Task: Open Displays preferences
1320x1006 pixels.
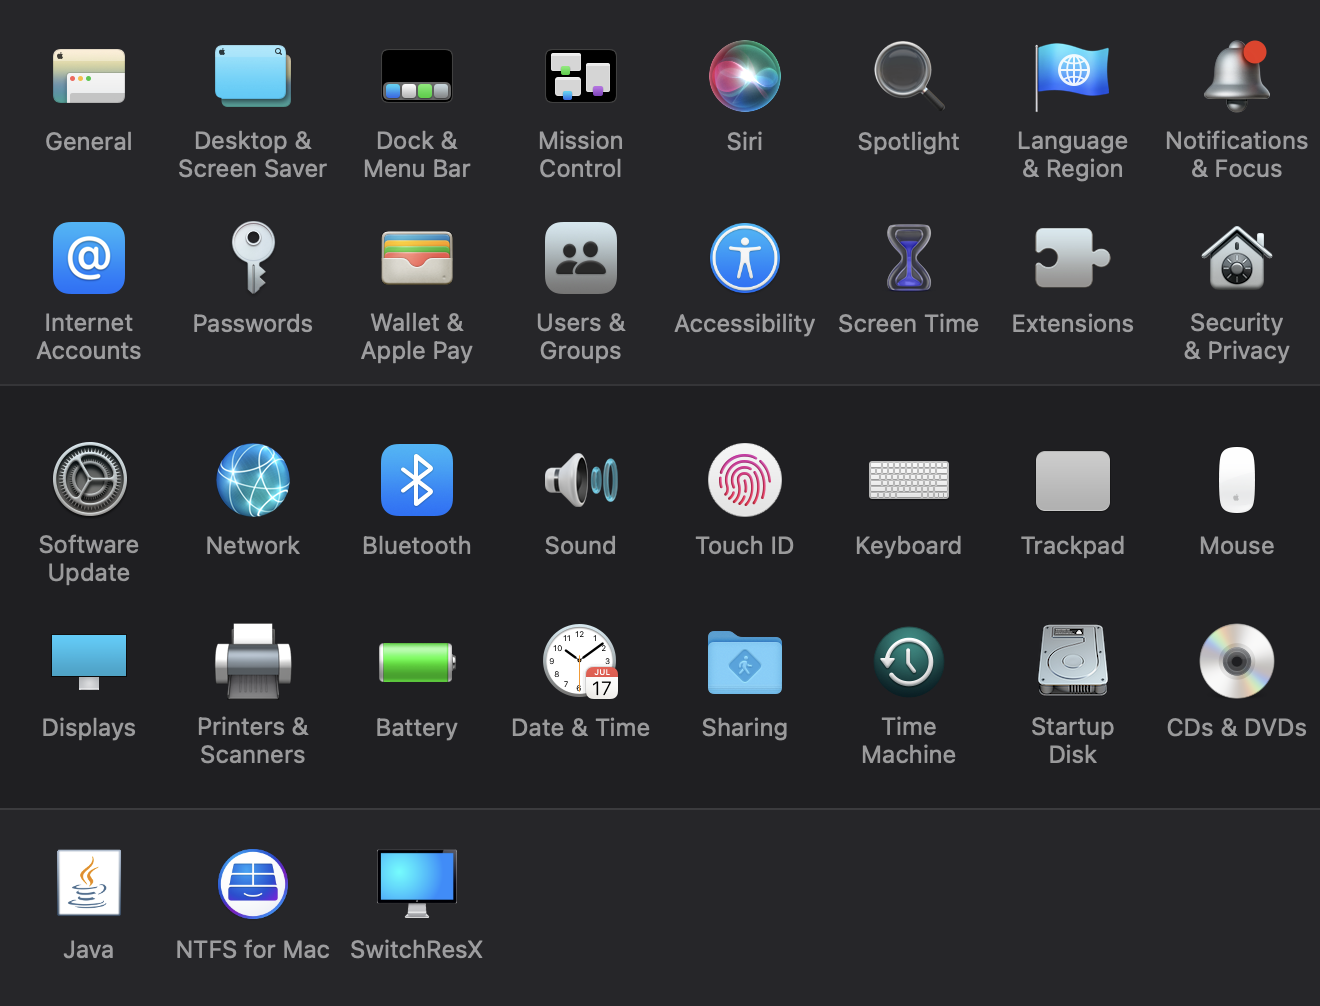Action: click(x=89, y=662)
